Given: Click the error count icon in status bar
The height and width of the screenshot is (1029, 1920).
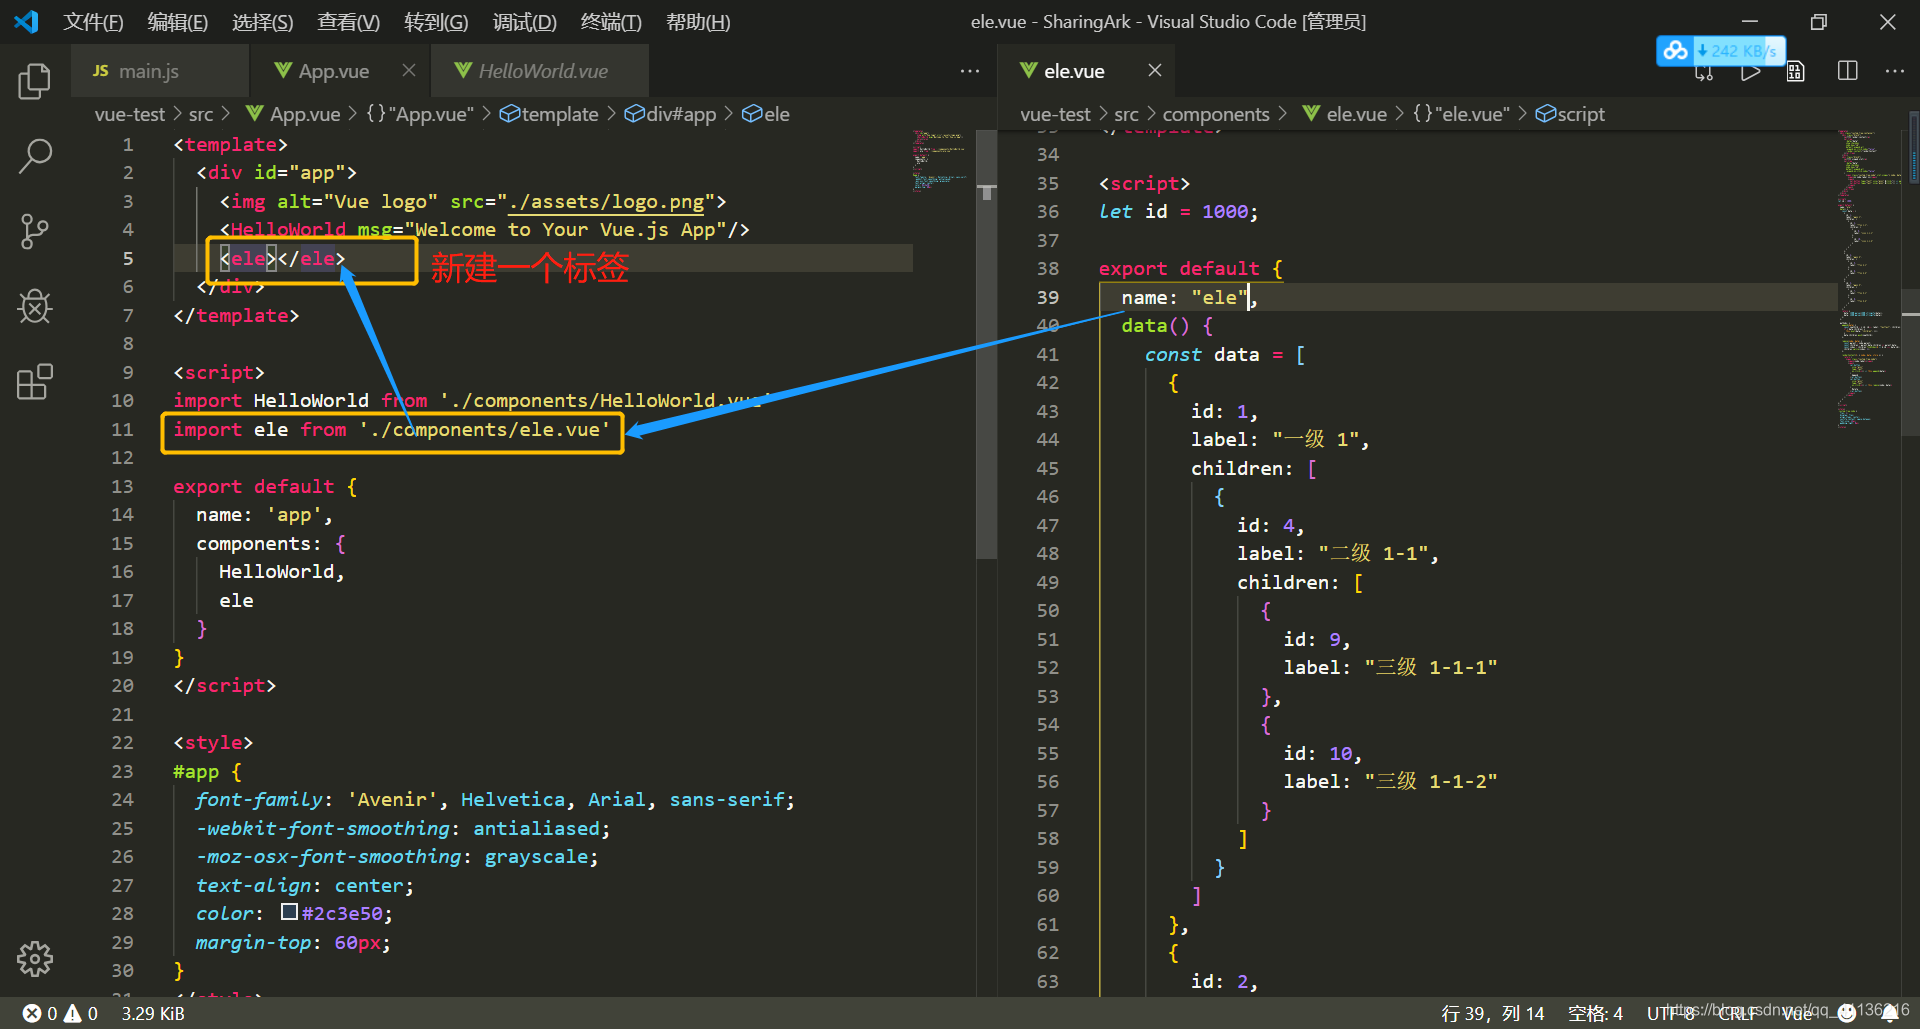Looking at the screenshot, I should 32,1013.
